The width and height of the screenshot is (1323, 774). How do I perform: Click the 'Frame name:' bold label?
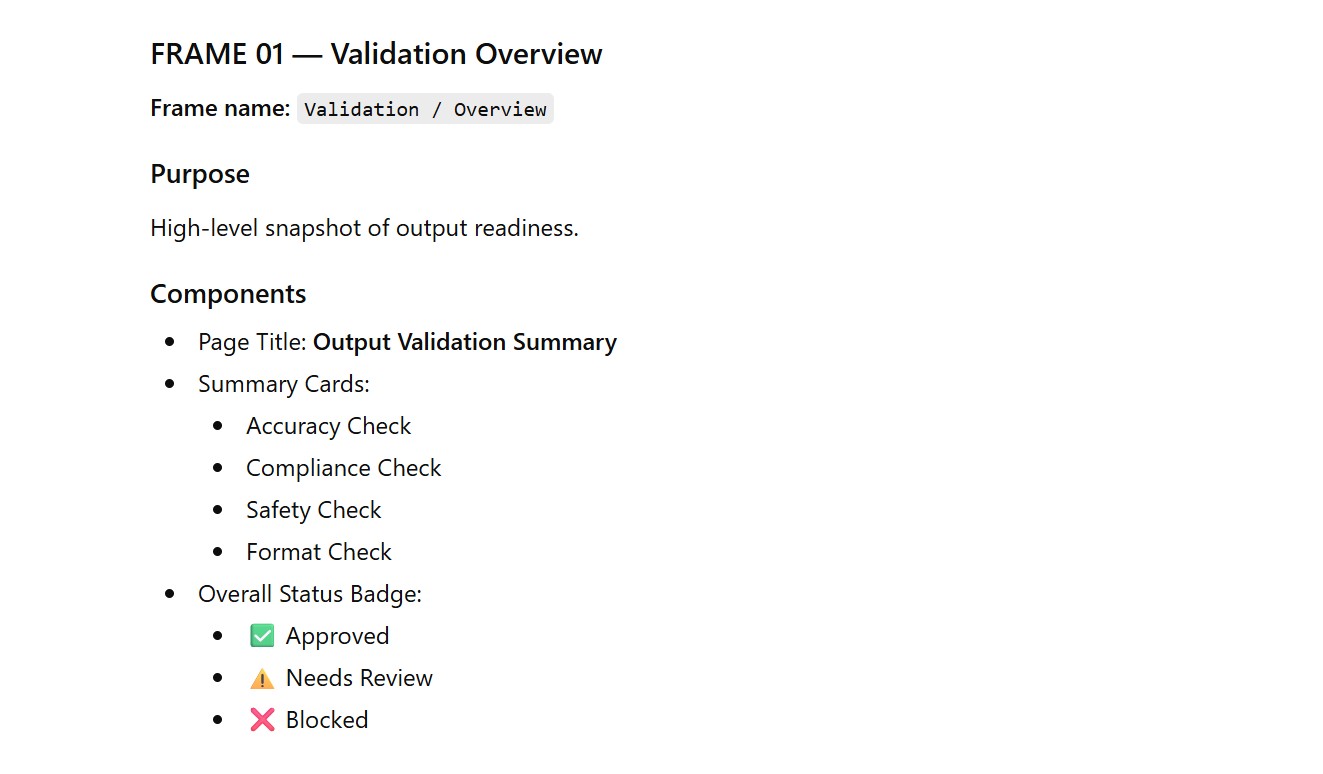pyautogui.click(x=220, y=109)
